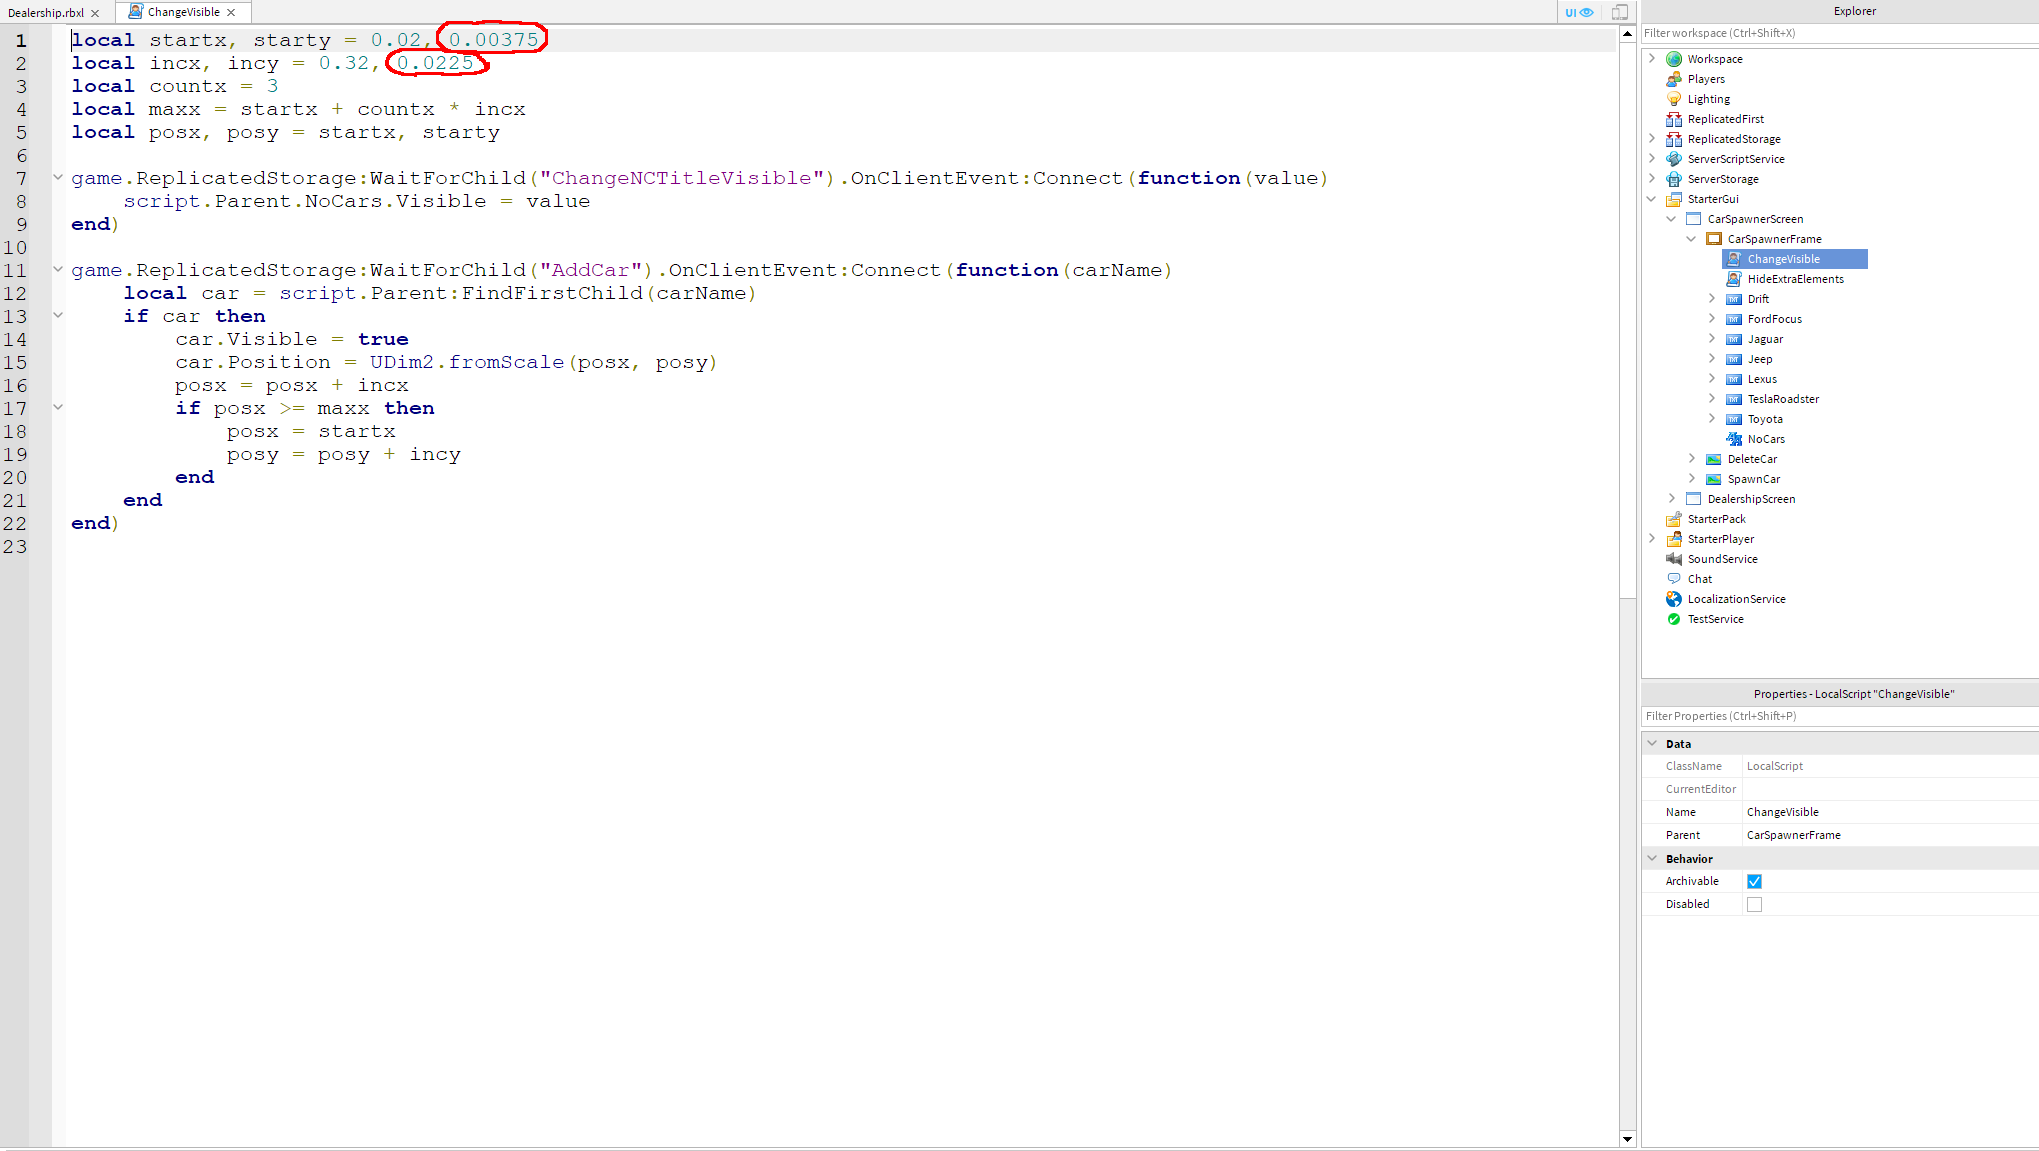Click the StarterPack icon
The image size is (2039, 1151).
(x=1674, y=519)
